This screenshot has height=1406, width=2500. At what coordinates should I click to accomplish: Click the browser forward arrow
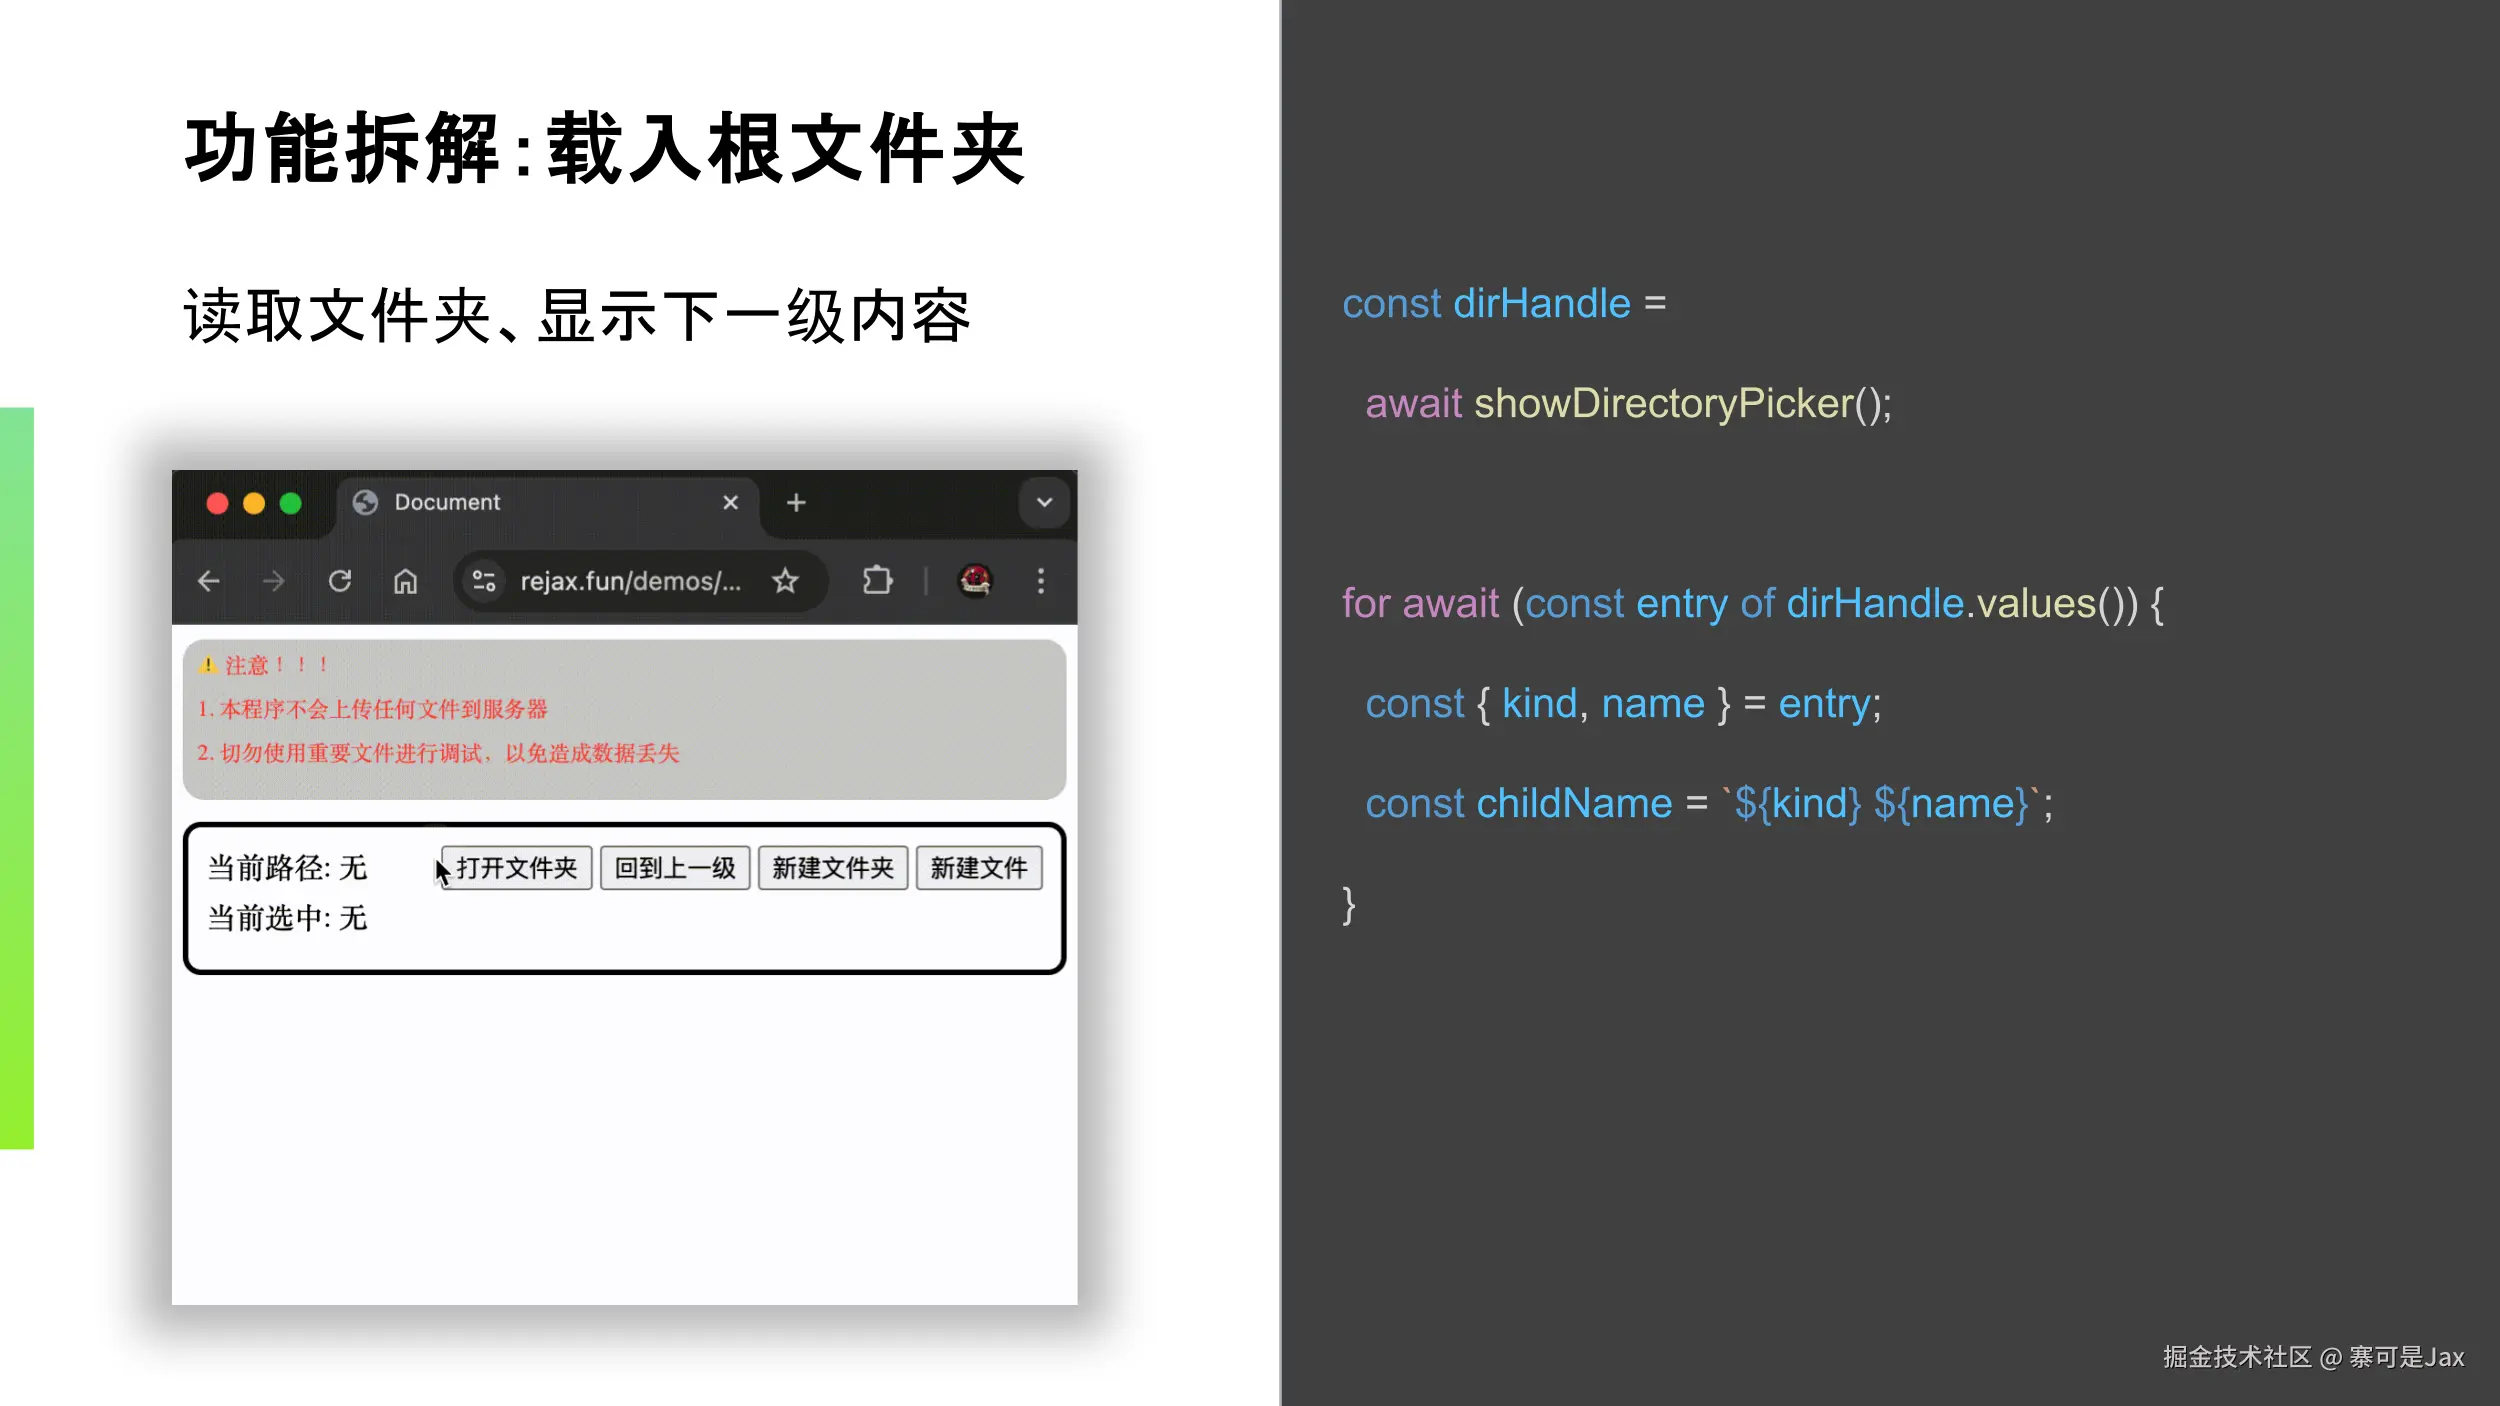point(273,581)
